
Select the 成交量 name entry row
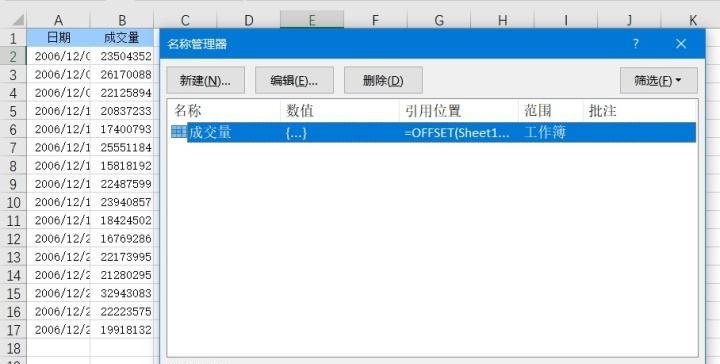tap(433, 133)
